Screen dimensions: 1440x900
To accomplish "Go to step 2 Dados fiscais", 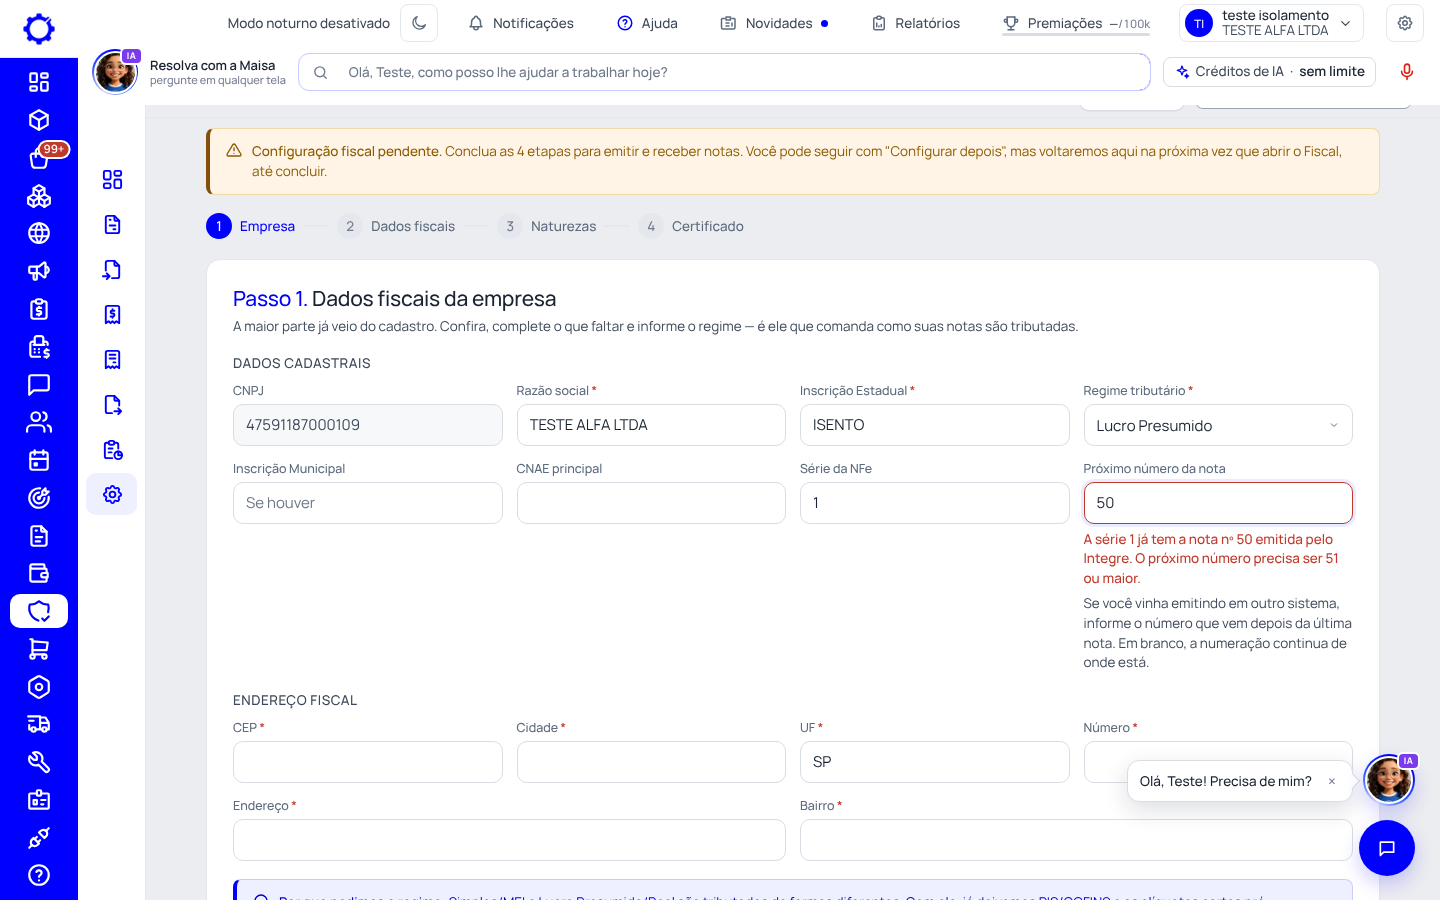I will click(x=397, y=226).
